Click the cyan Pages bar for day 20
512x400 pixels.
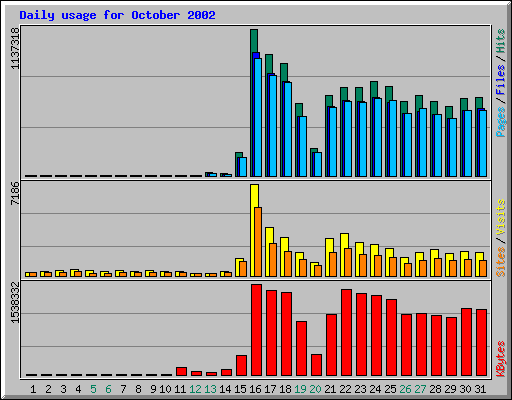pyautogui.click(x=318, y=164)
